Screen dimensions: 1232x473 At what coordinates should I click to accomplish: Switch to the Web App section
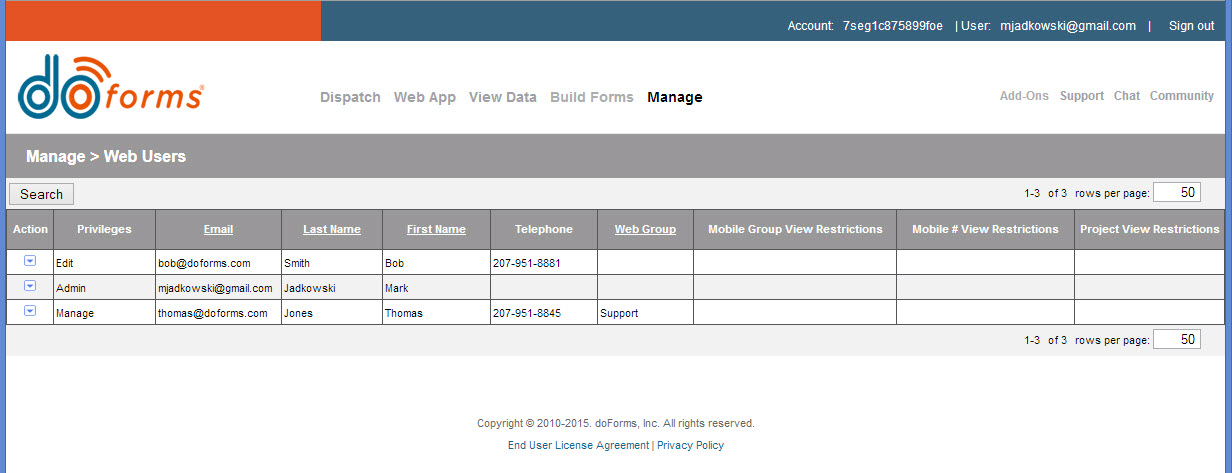[425, 97]
